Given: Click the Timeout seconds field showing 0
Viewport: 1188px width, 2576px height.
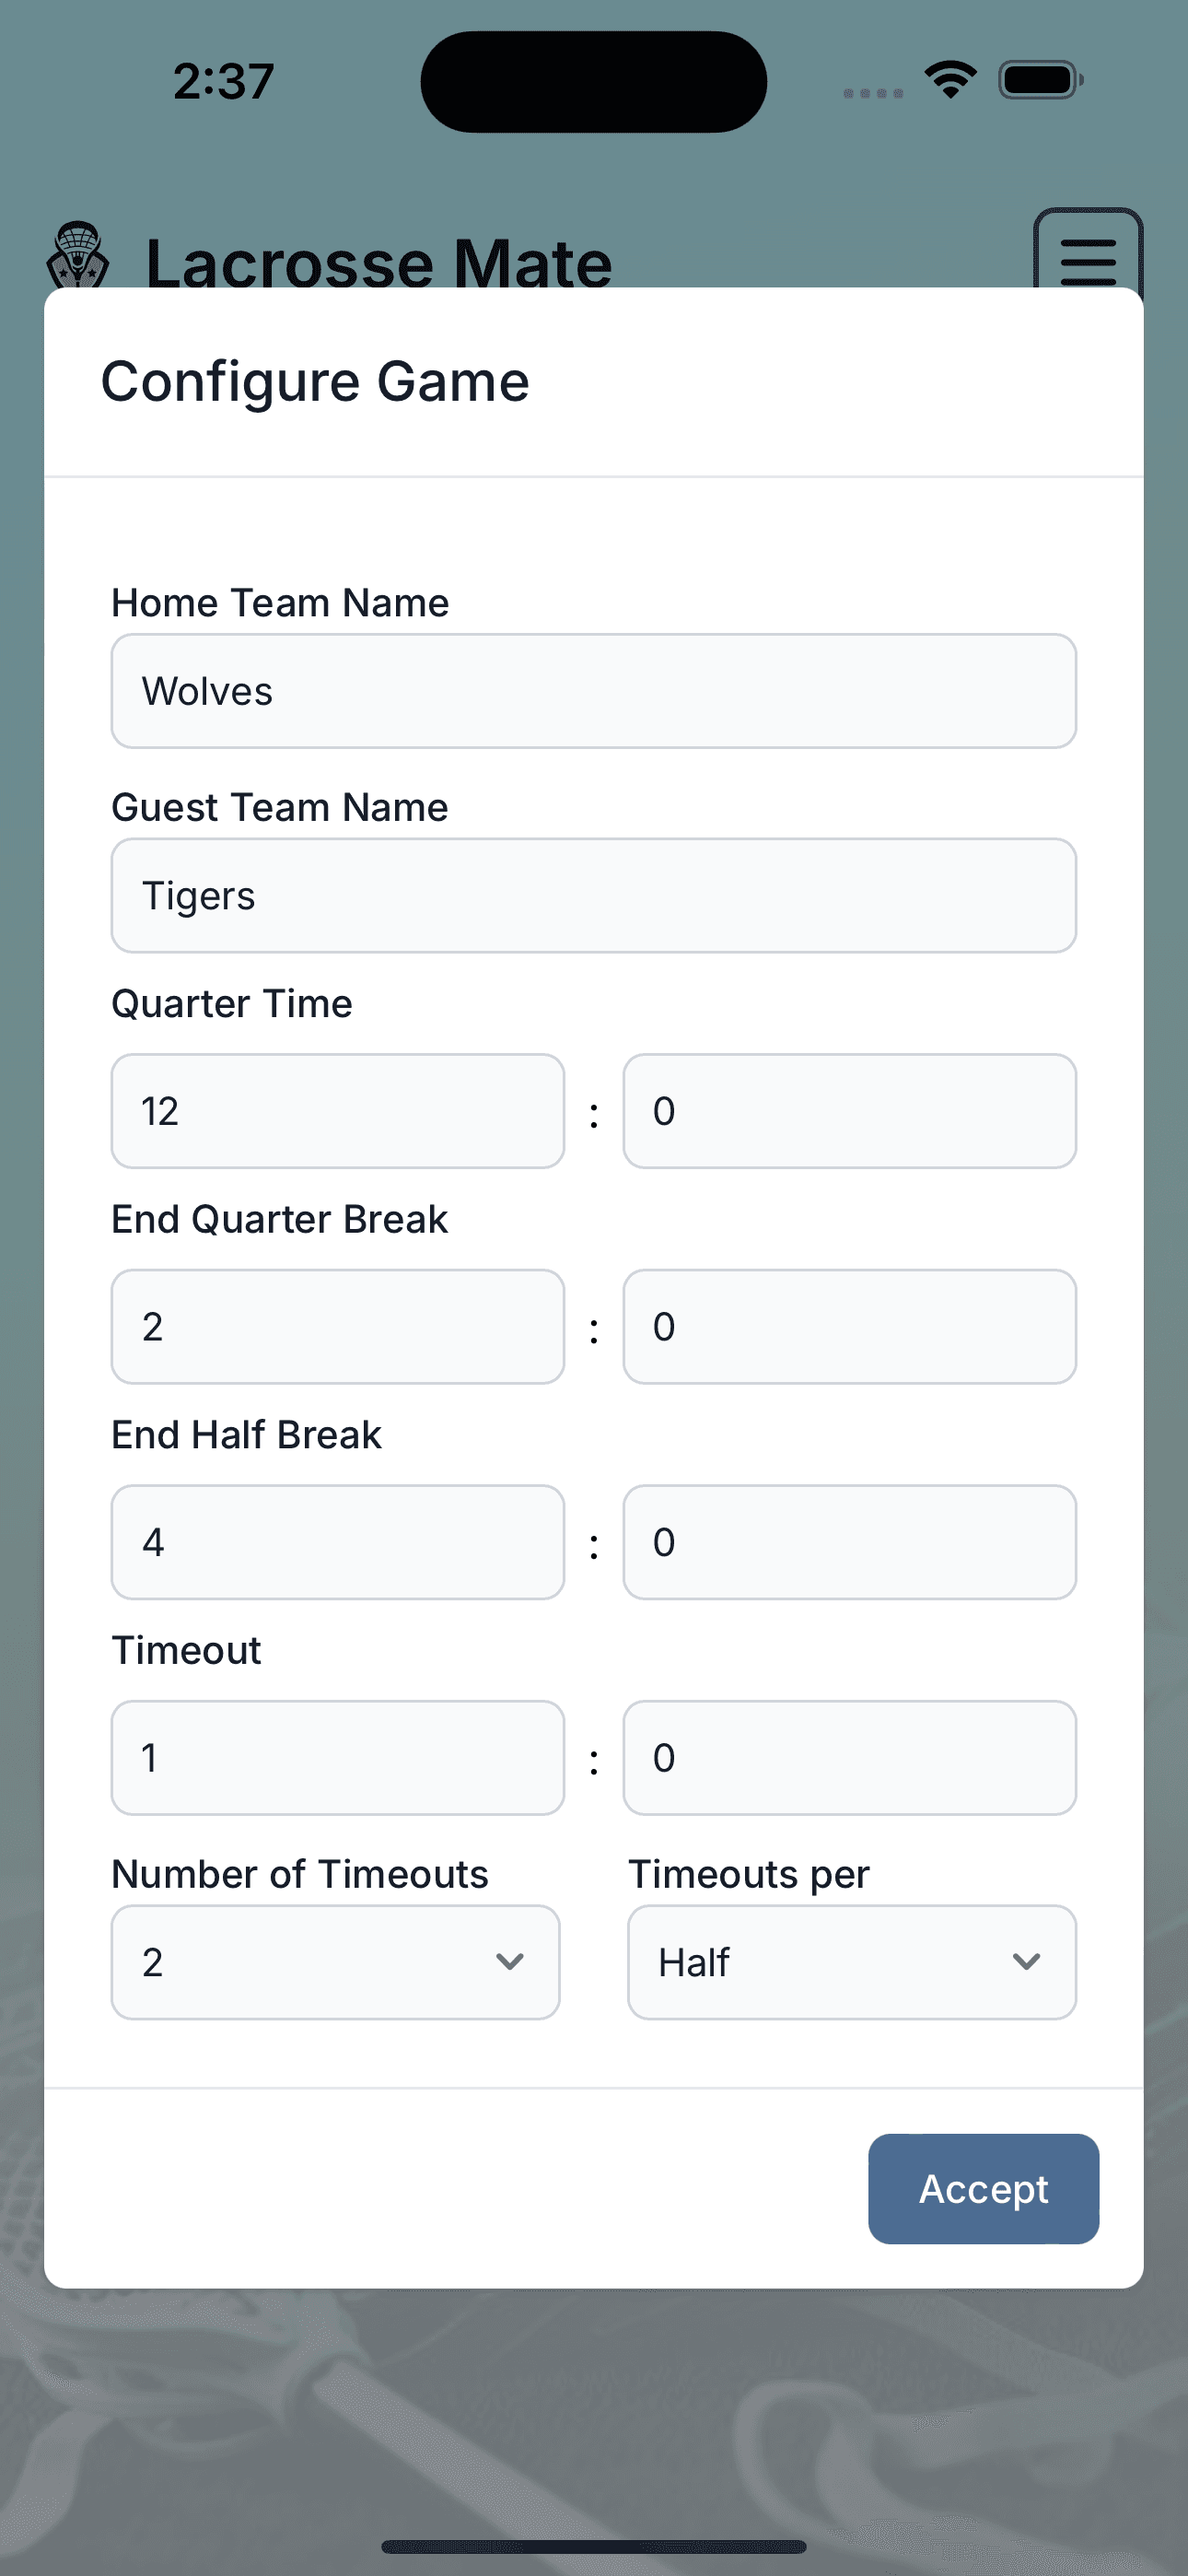Looking at the screenshot, I should tap(849, 1757).
